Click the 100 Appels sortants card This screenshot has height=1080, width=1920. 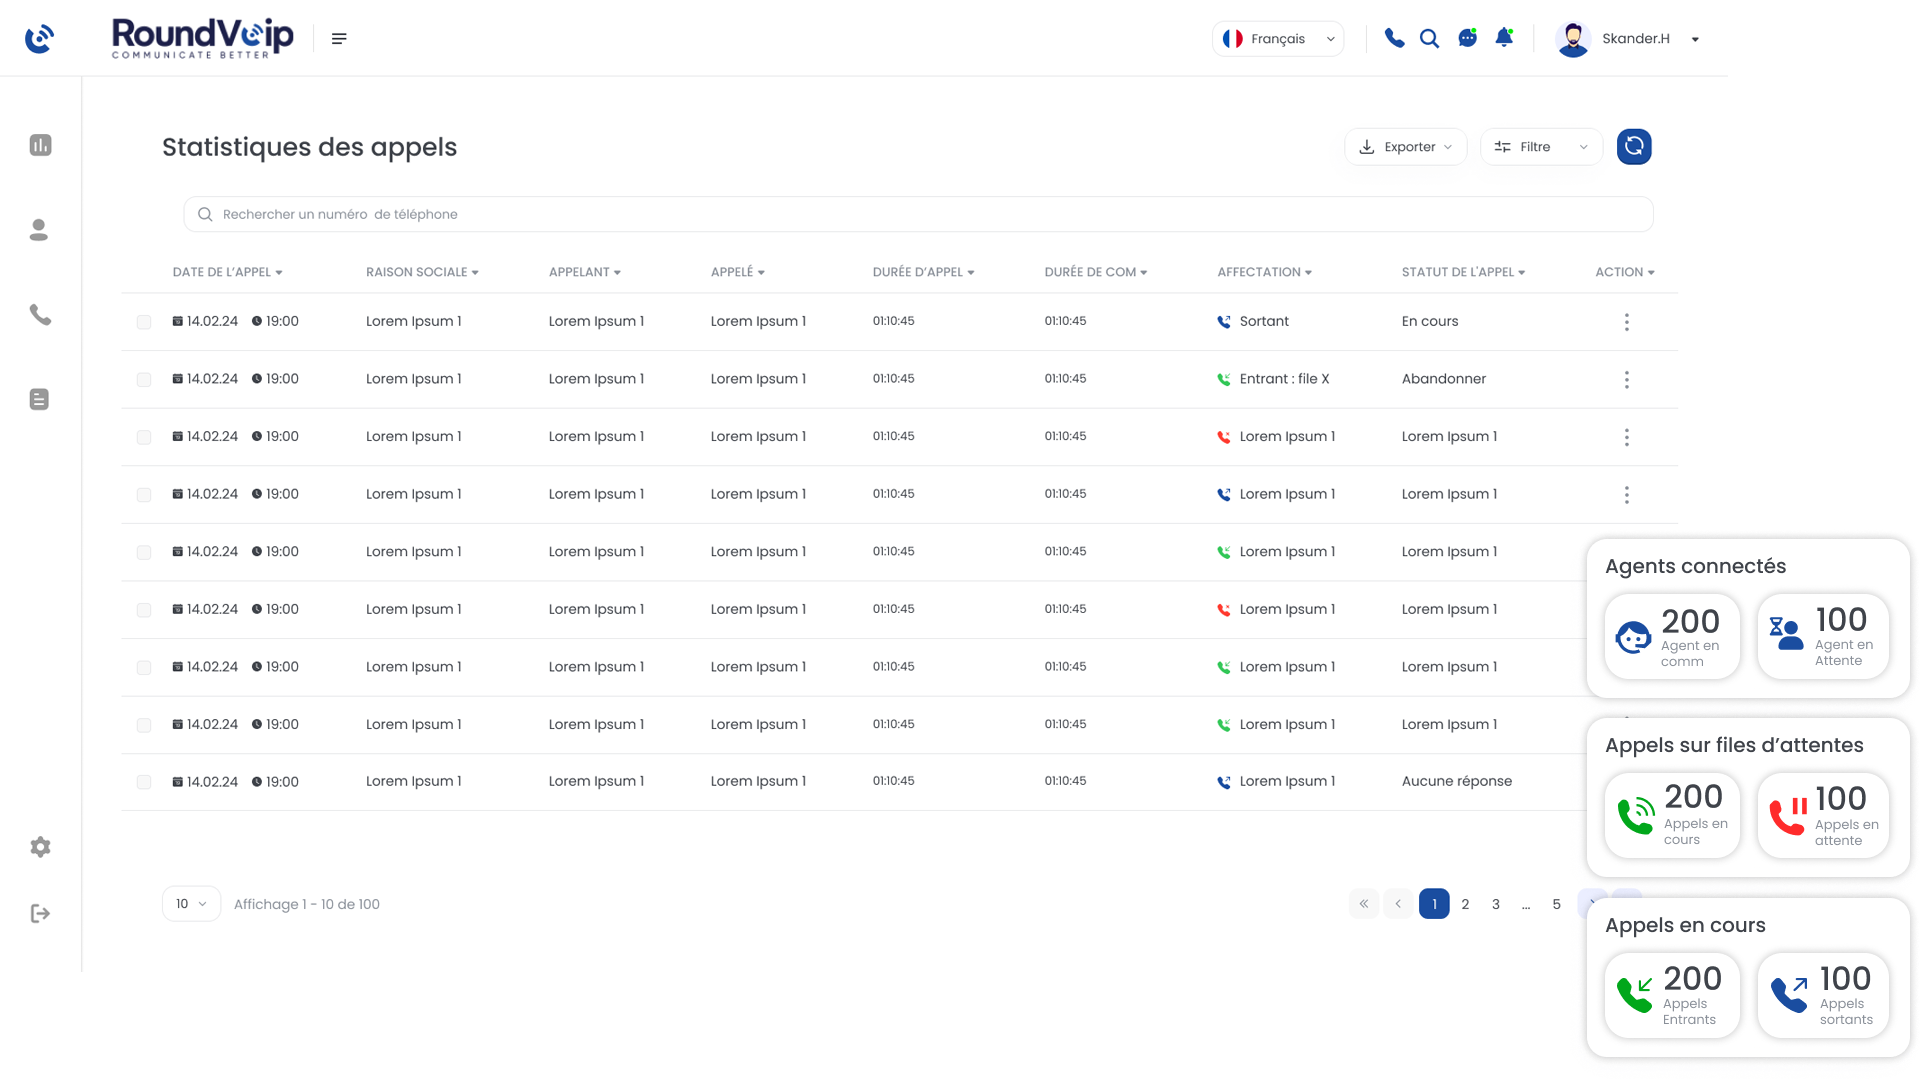[x=1823, y=995]
